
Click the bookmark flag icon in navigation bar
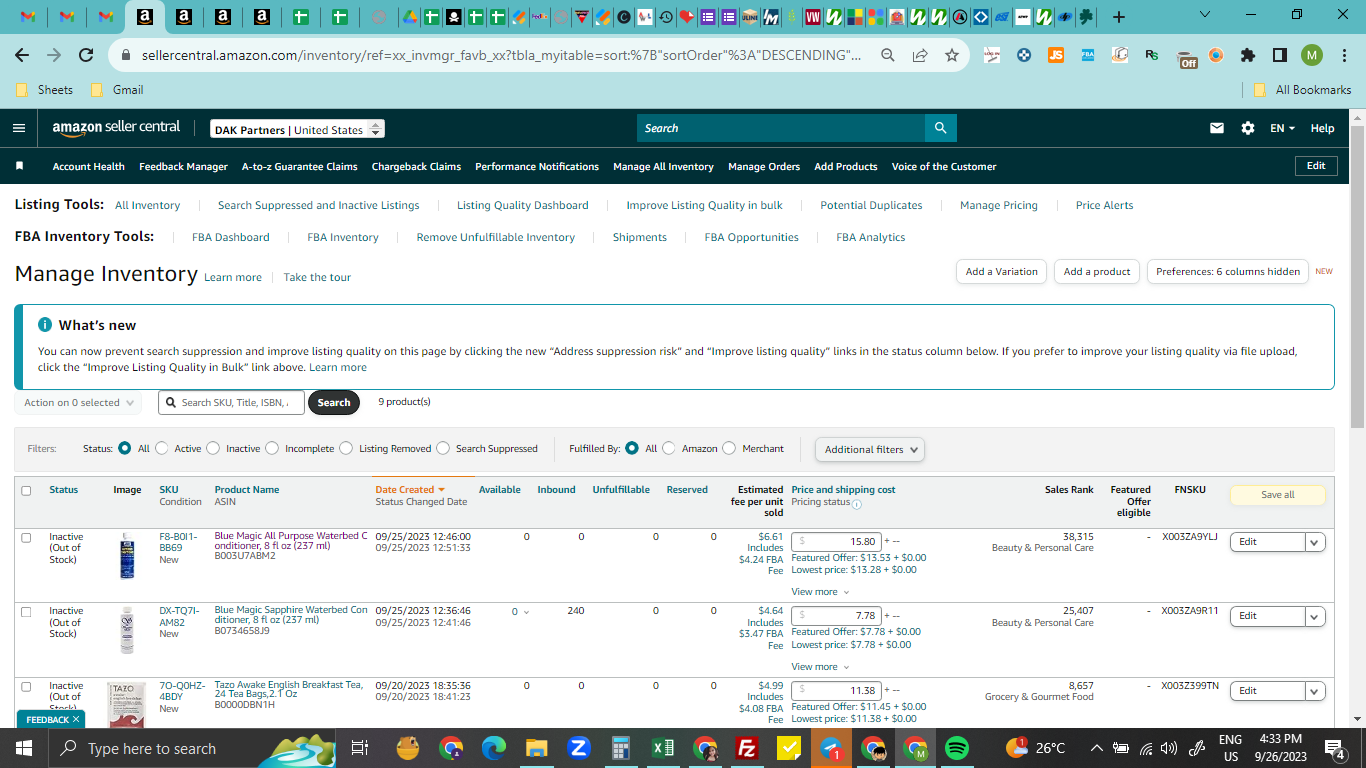pyautogui.click(x=19, y=166)
